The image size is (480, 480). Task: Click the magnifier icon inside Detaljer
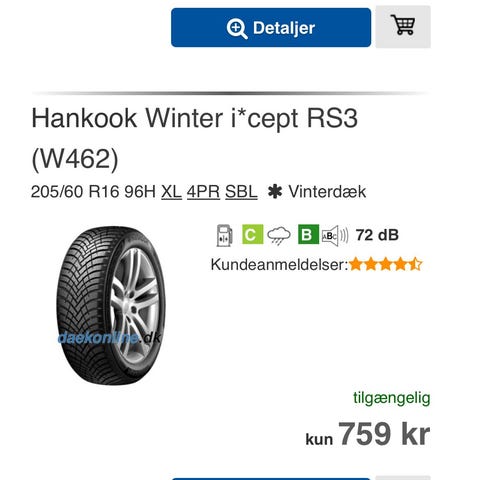click(x=237, y=28)
